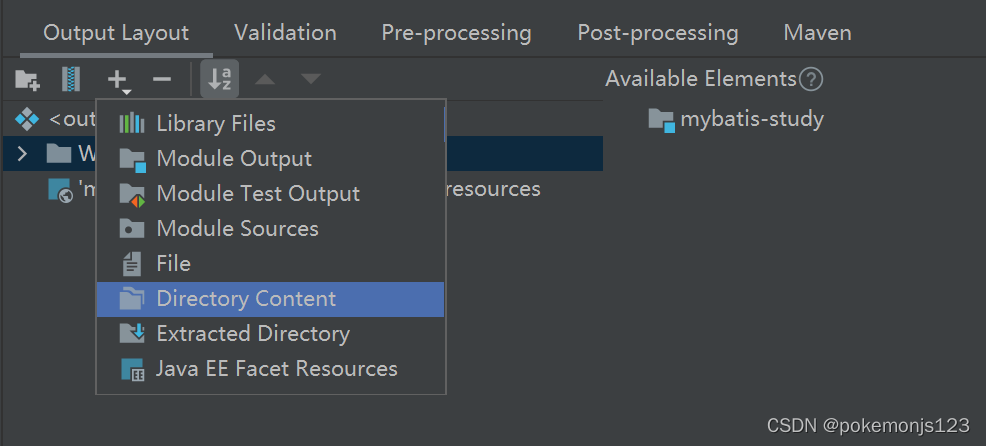986x446 pixels.
Task: Switch to the Pre-processing tab
Action: pos(456,33)
